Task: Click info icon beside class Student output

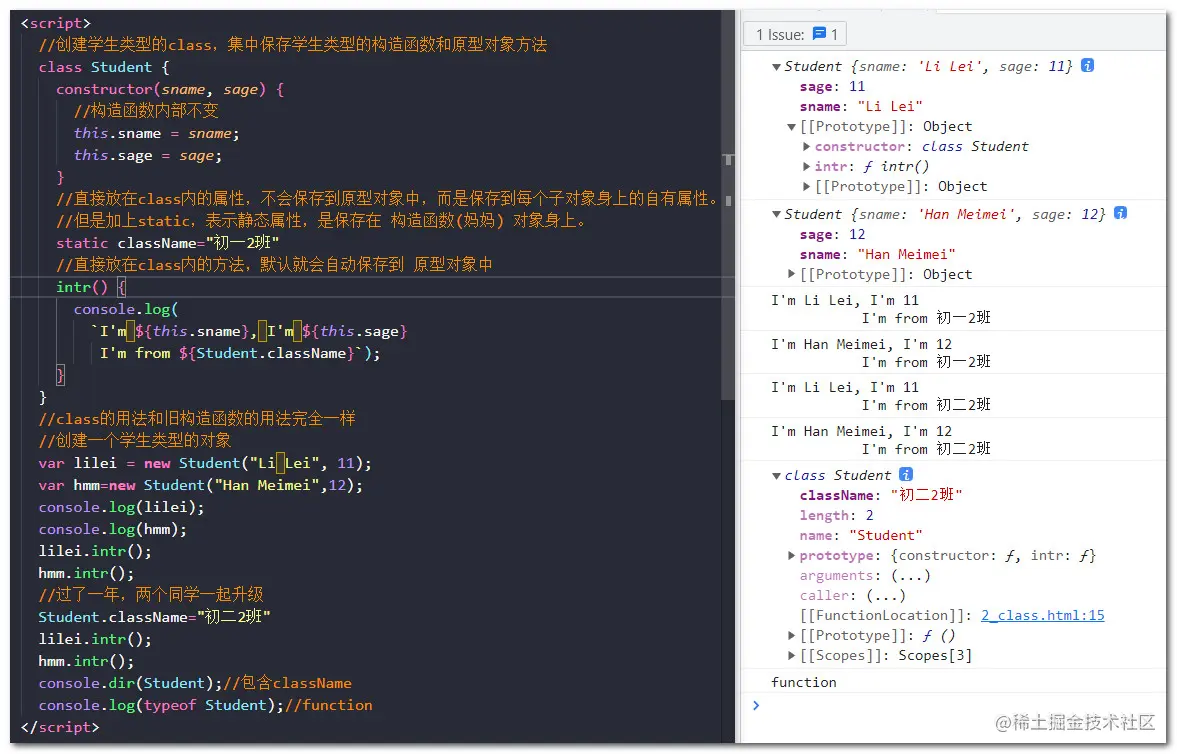Action: (906, 474)
